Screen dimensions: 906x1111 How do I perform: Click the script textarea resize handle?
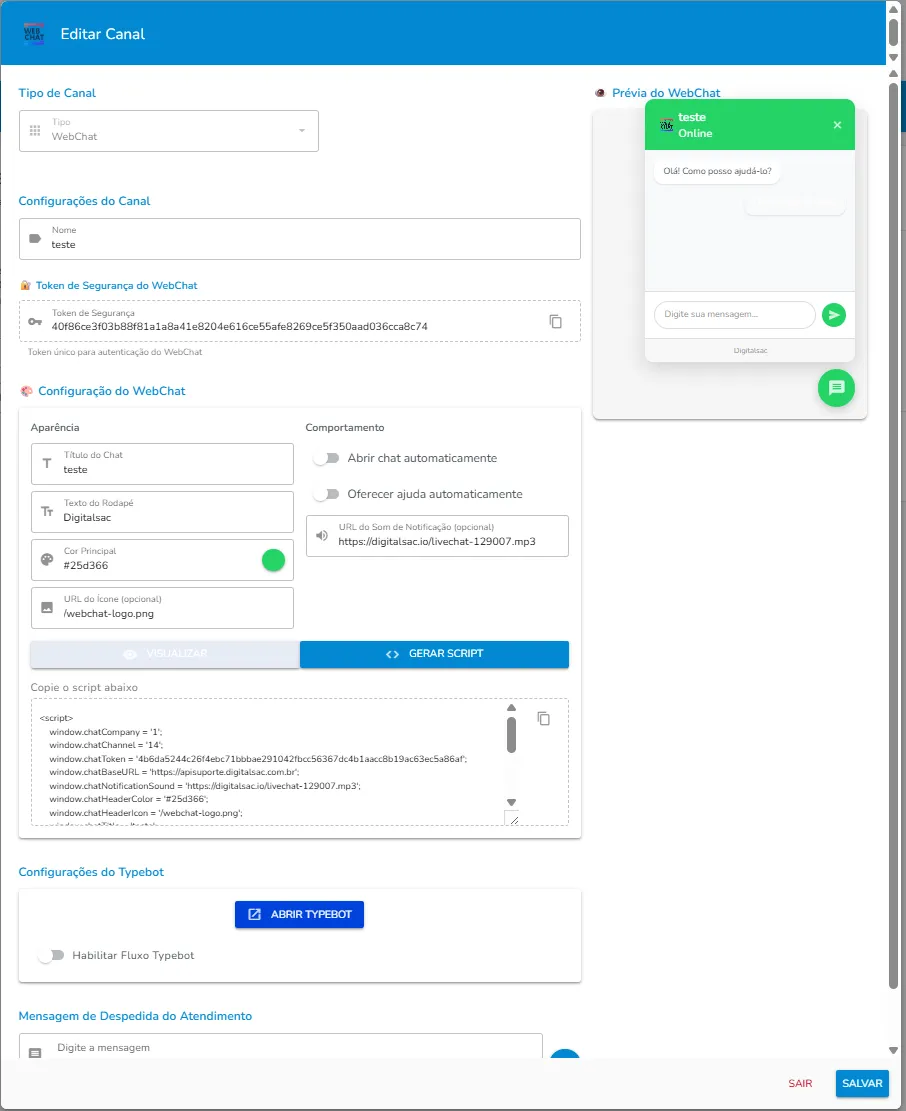click(513, 819)
